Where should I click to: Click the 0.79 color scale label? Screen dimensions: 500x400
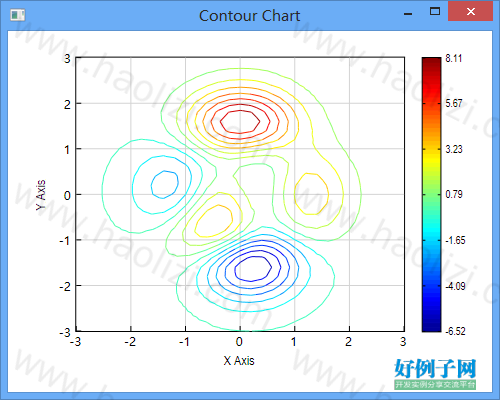454,194
